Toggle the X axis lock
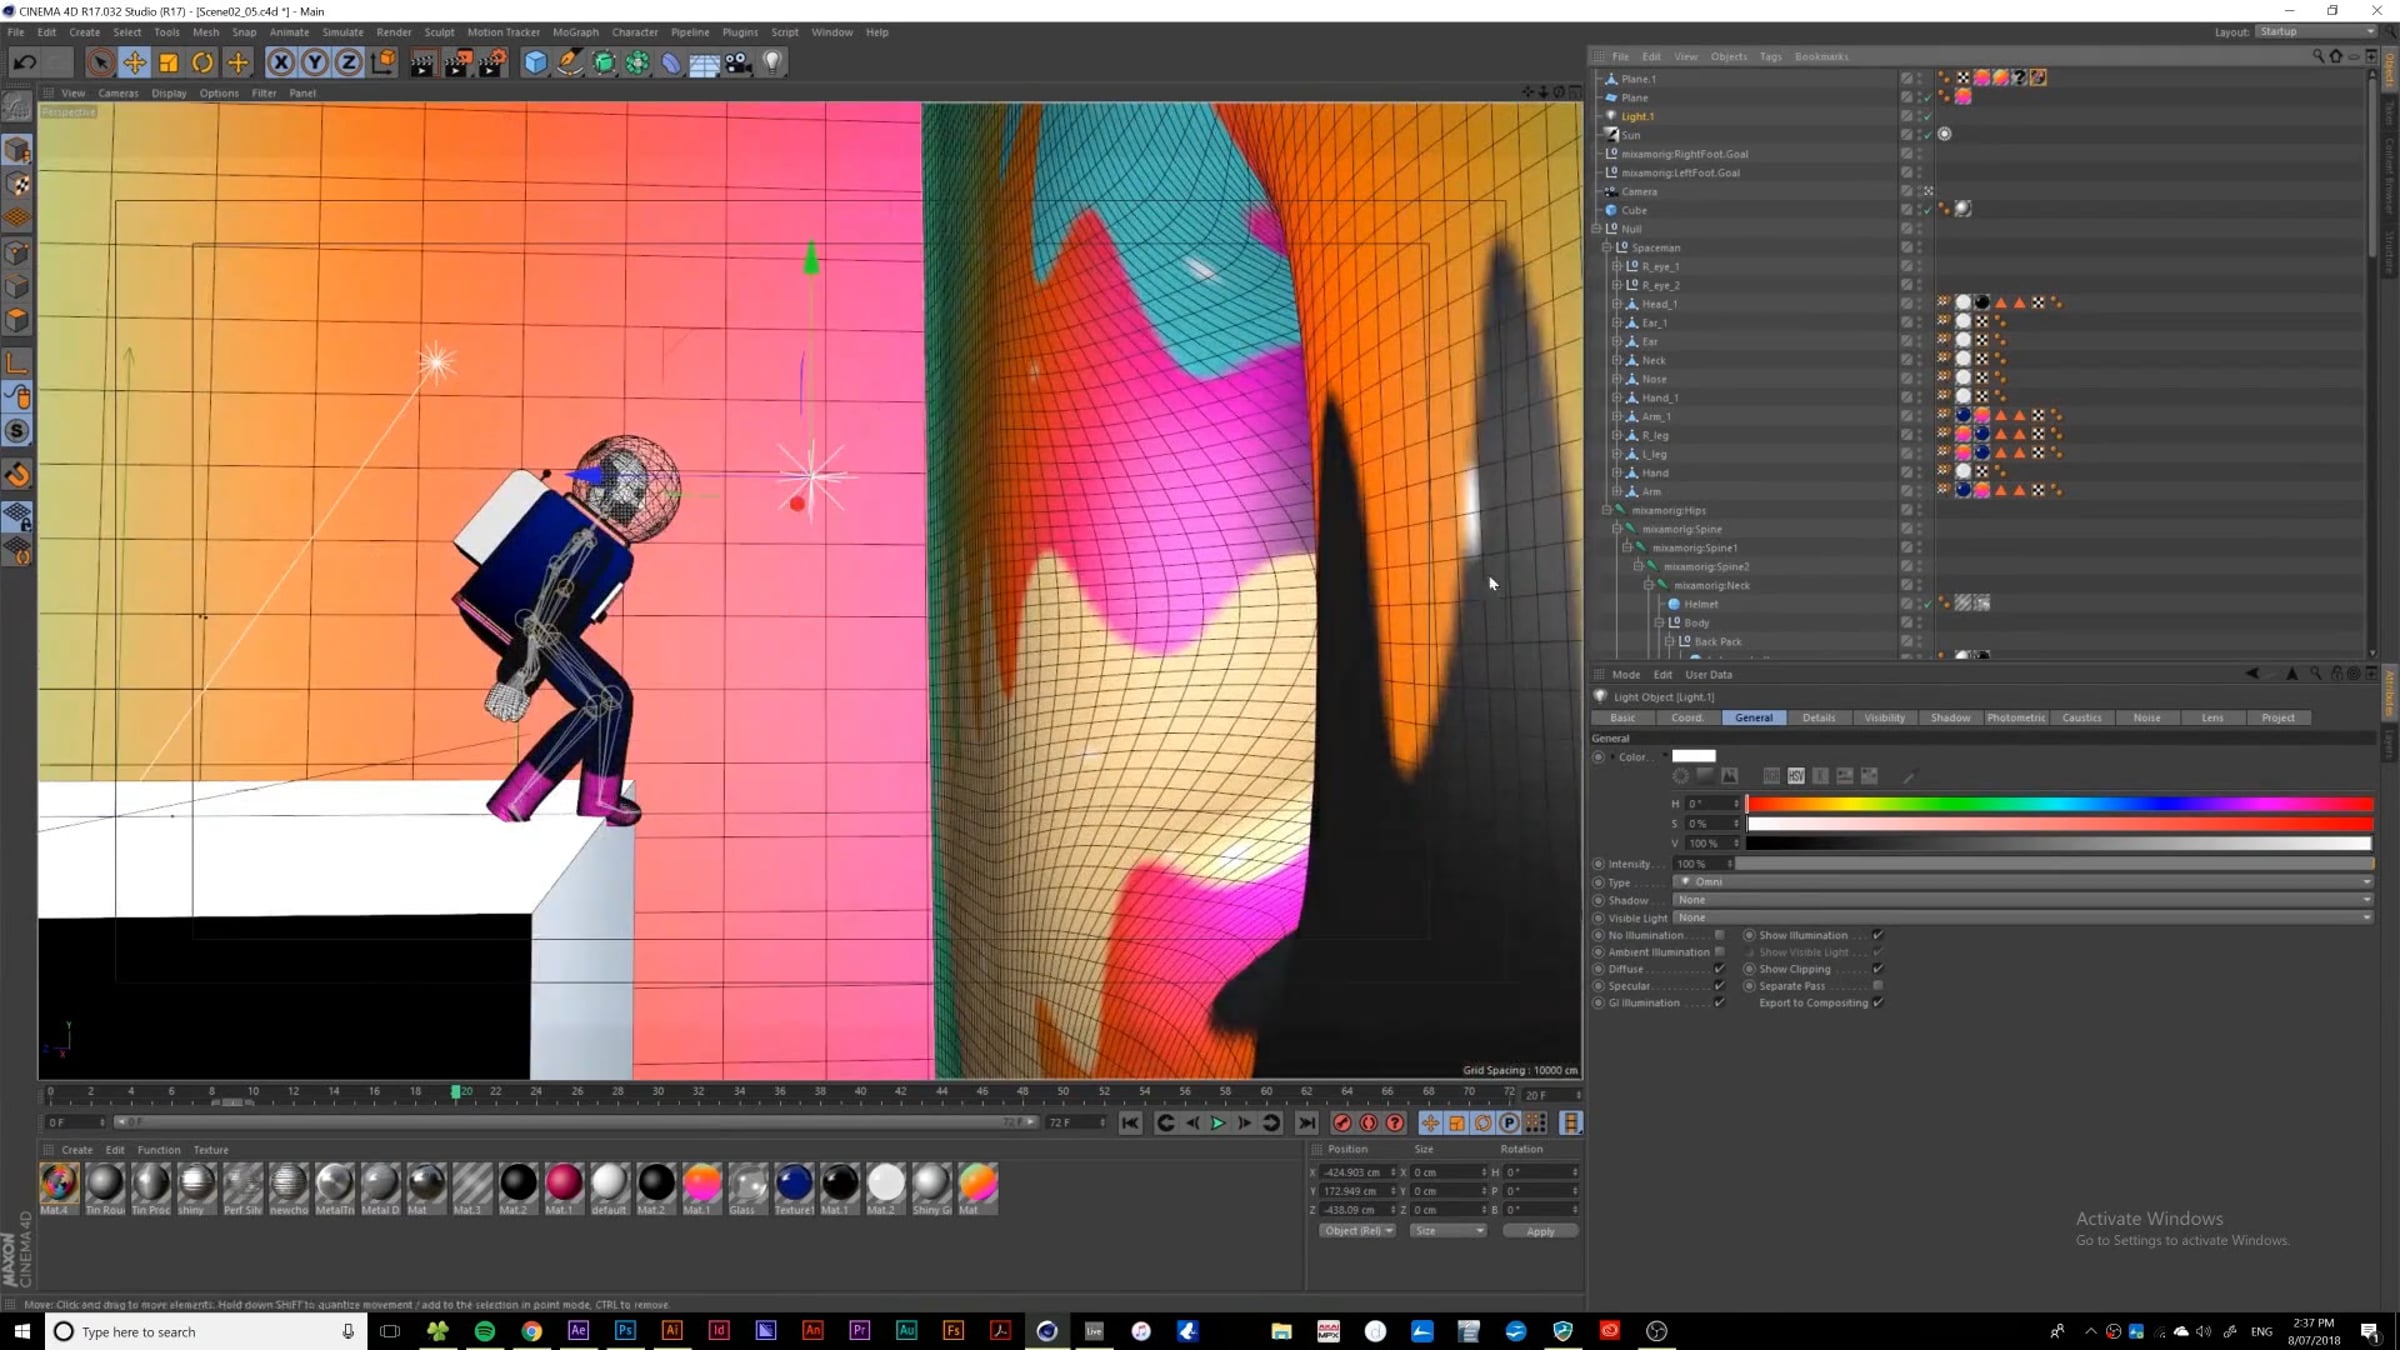This screenshot has height=1350, width=2400. pyautogui.click(x=281, y=63)
